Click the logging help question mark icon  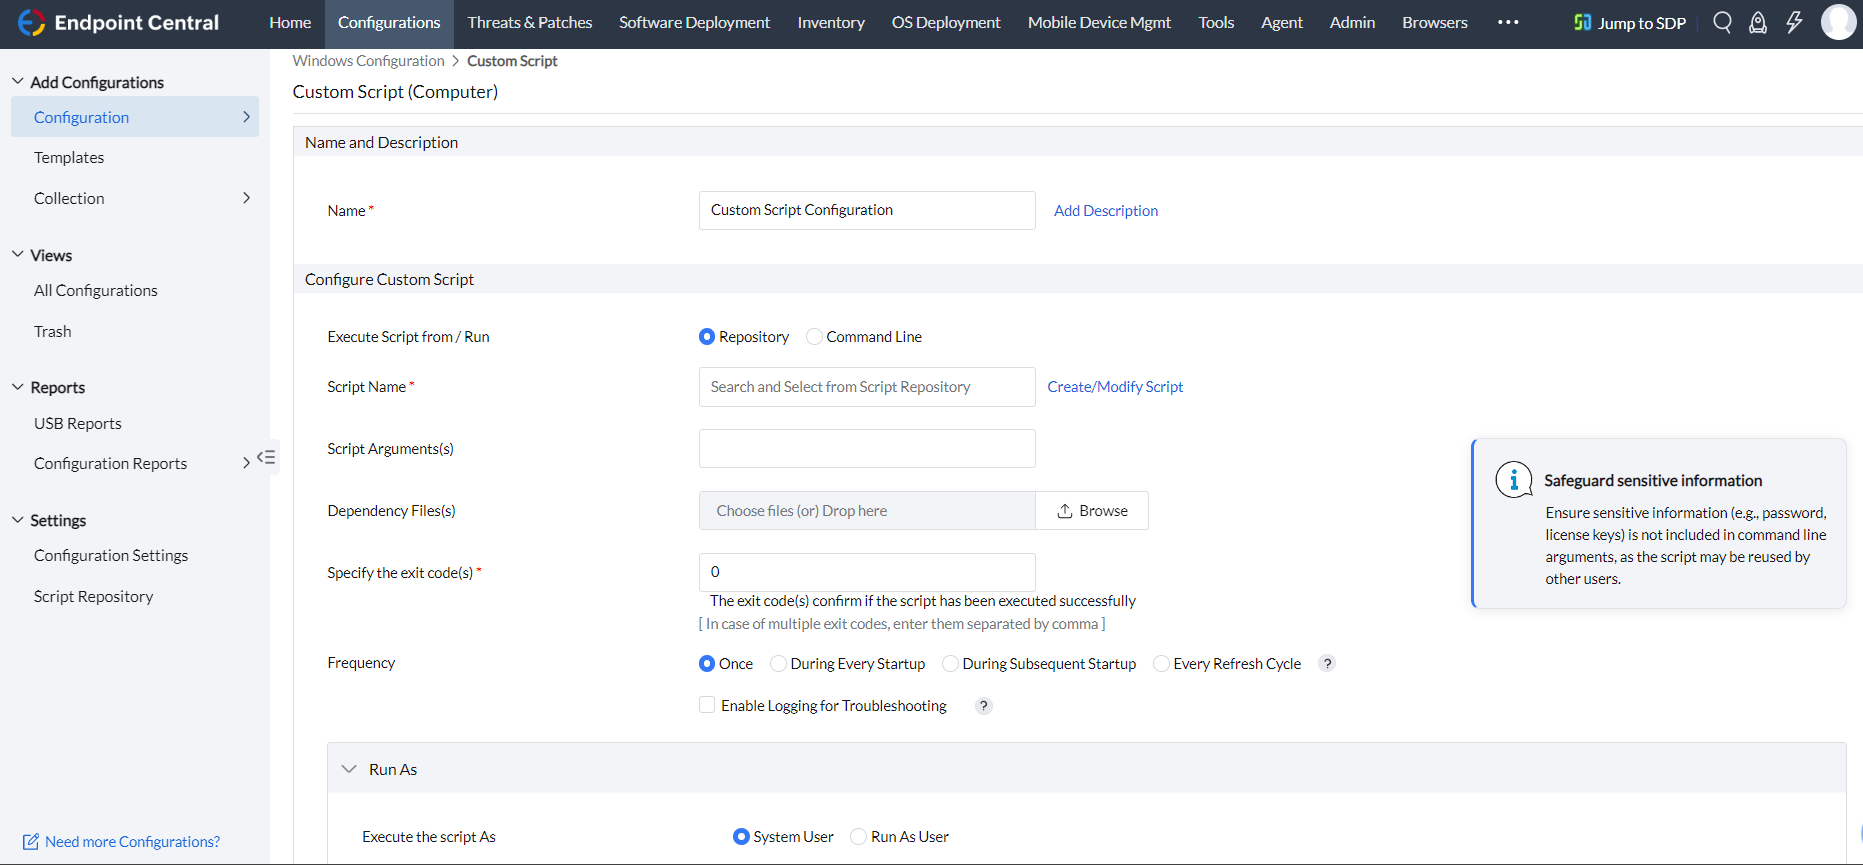point(984,706)
